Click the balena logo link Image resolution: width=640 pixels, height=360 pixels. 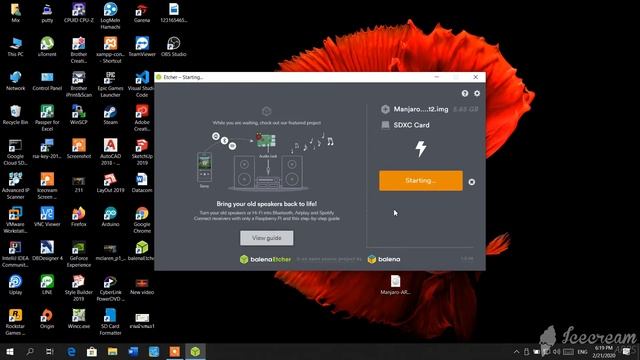click(384, 259)
